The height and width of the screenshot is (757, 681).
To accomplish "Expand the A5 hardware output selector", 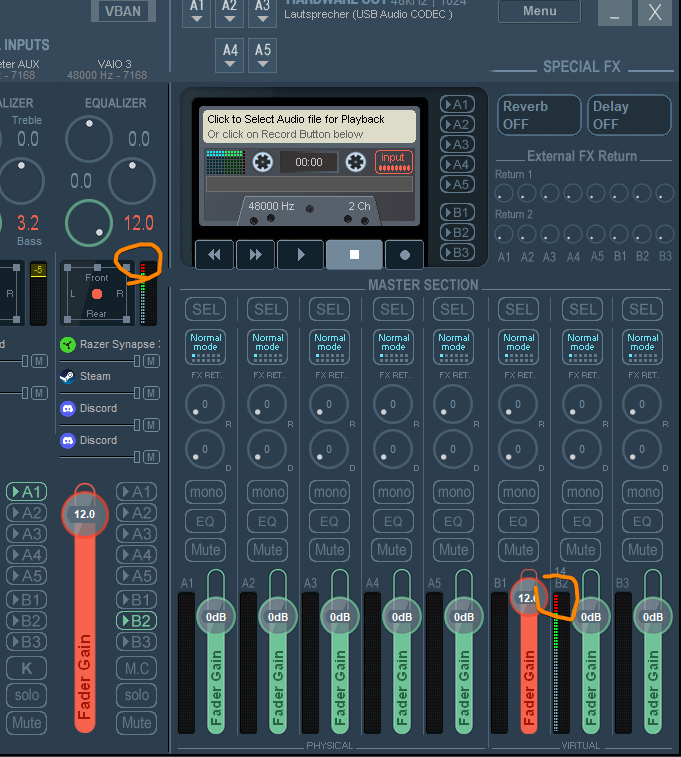I will click(x=262, y=54).
